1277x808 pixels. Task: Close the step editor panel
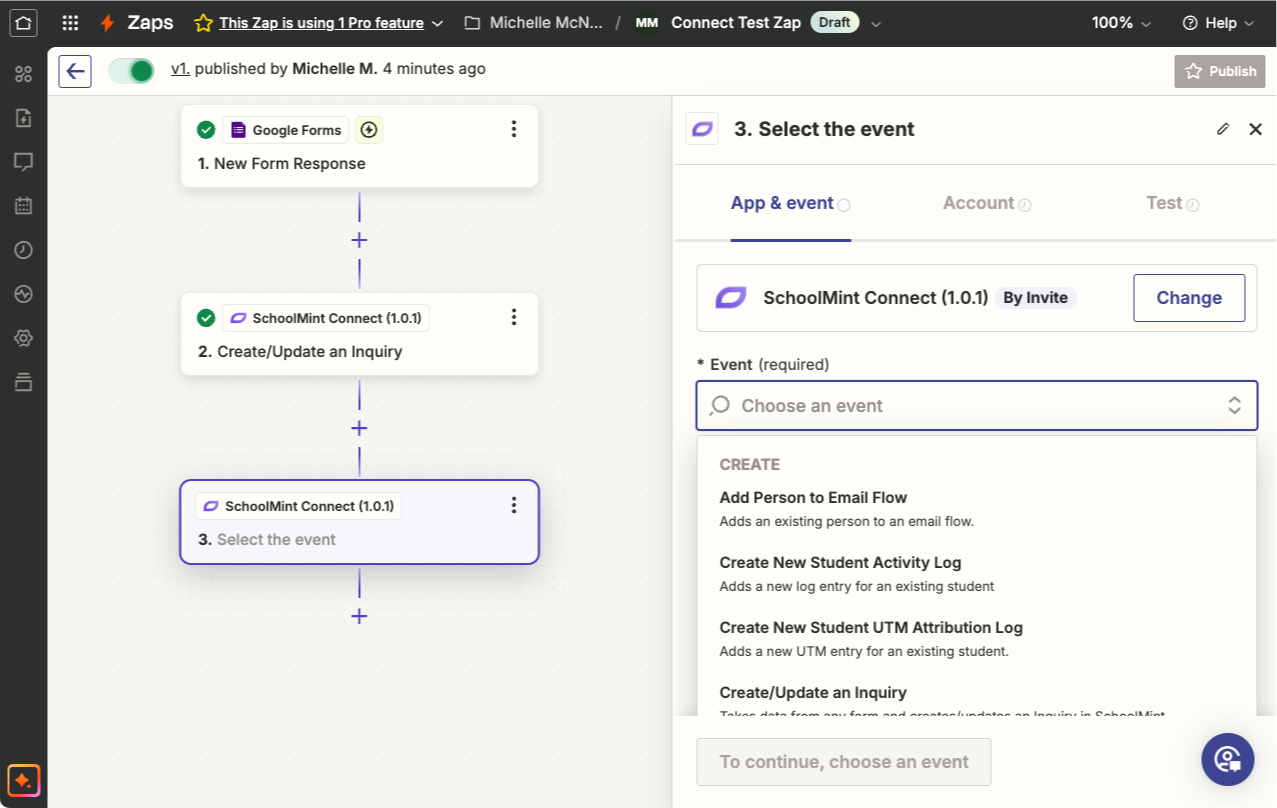[x=1256, y=129]
